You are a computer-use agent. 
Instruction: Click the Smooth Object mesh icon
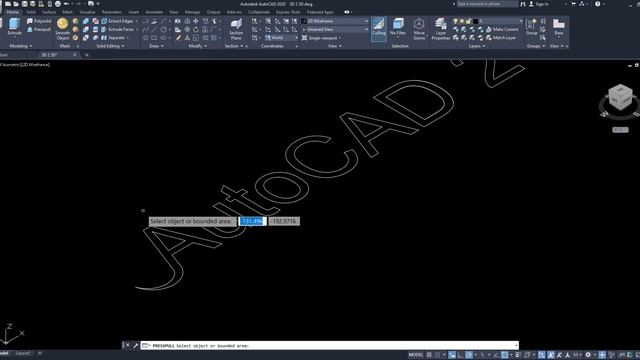click(x=62, y=29)
